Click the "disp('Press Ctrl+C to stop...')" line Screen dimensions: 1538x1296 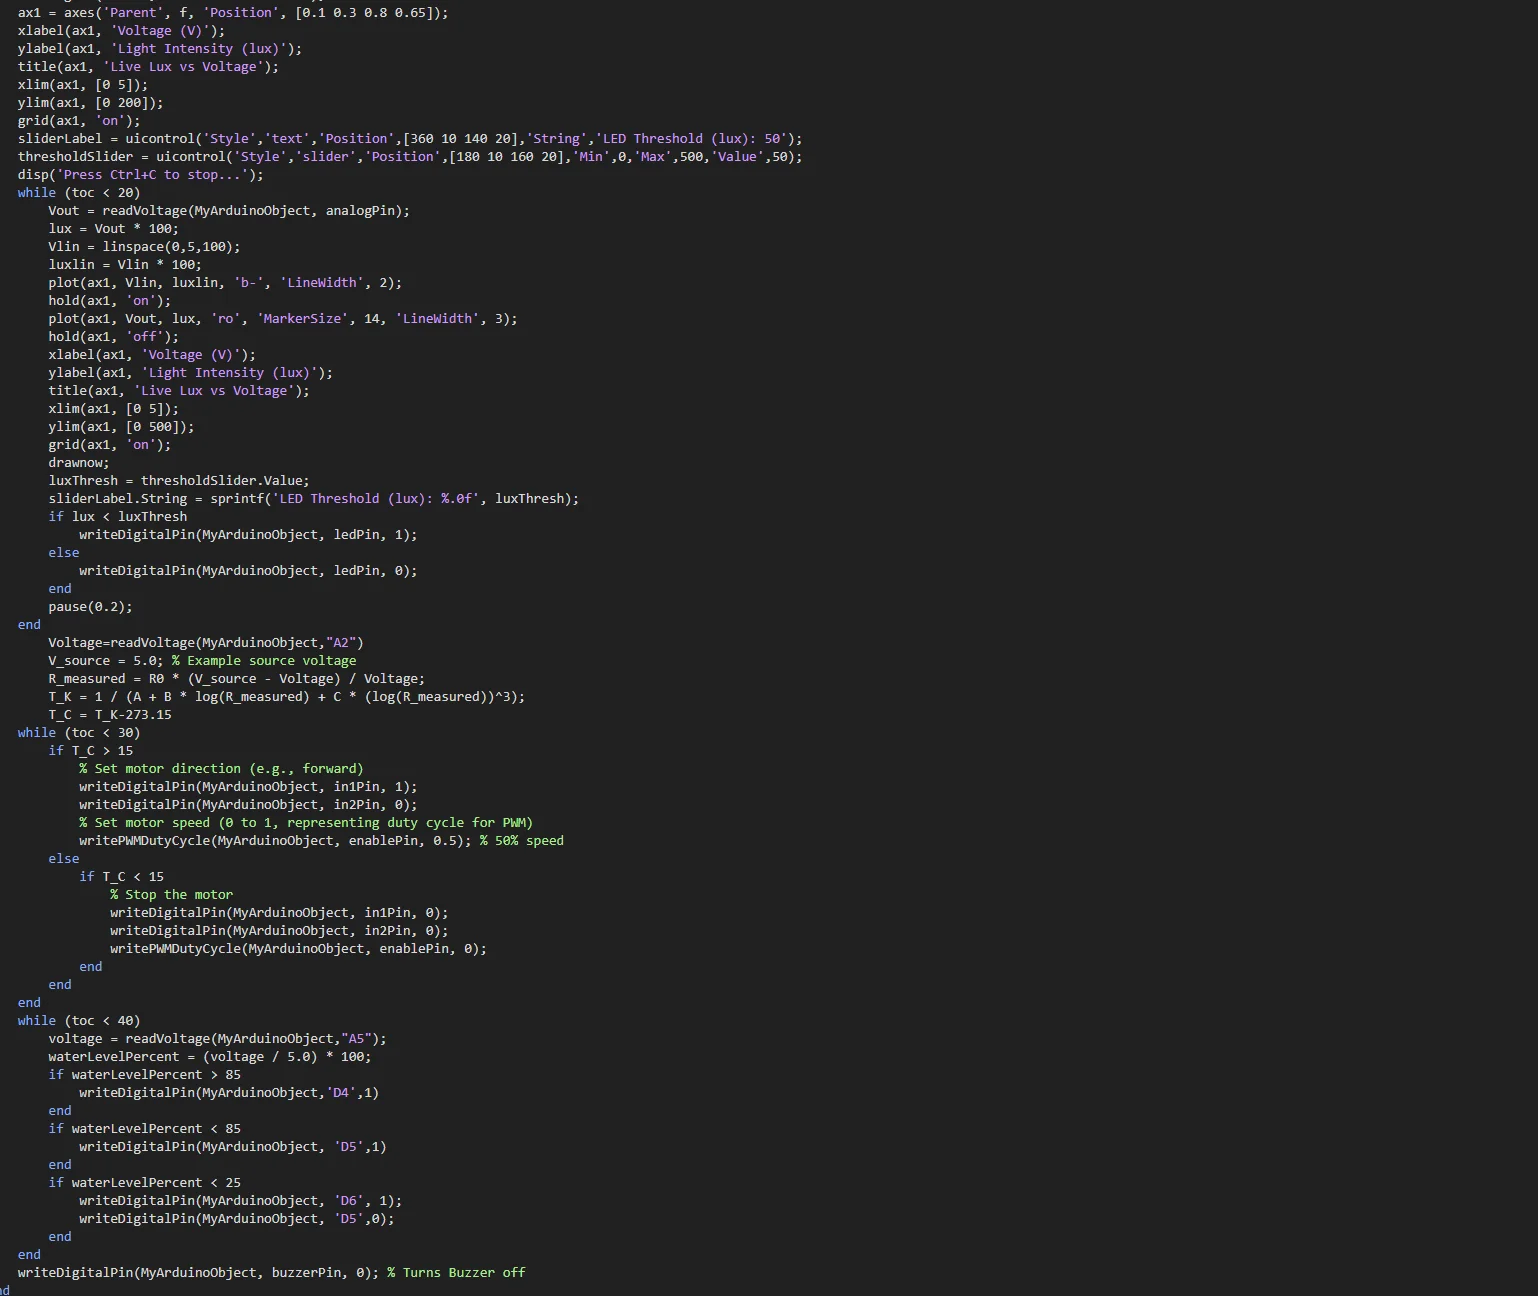click(141, 175)
